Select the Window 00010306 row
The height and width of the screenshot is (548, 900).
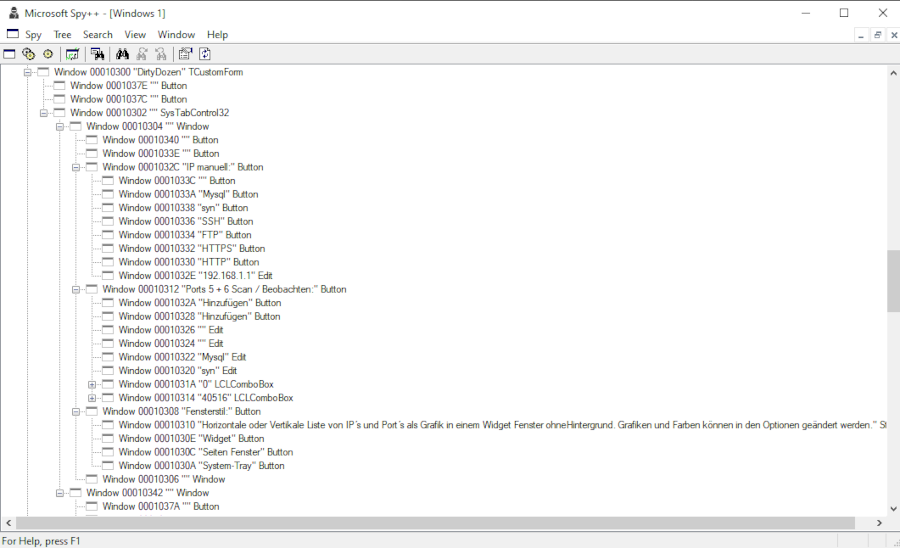(164, 479)
